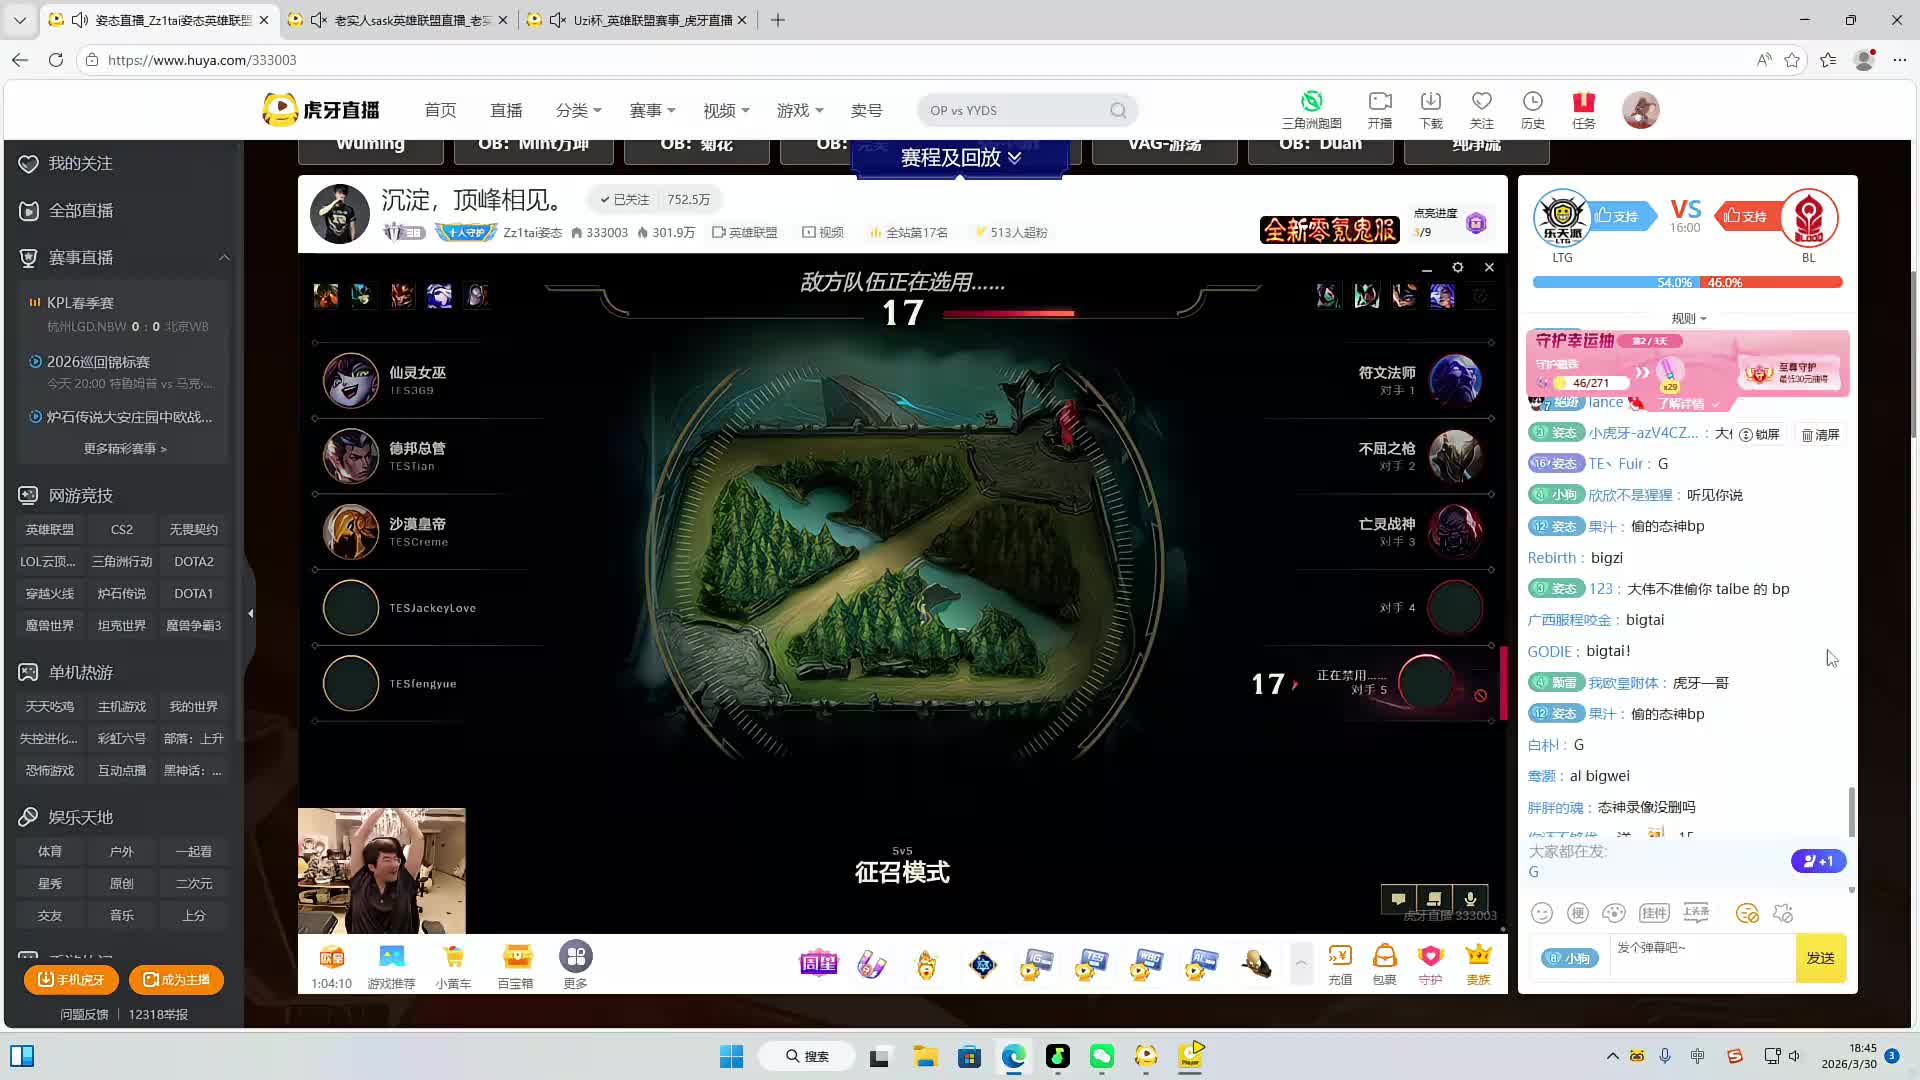The width and height of the screenshot is (1920, 1080).
Task: Open the emoji picker in chat
Action: tap(1542, 913)
